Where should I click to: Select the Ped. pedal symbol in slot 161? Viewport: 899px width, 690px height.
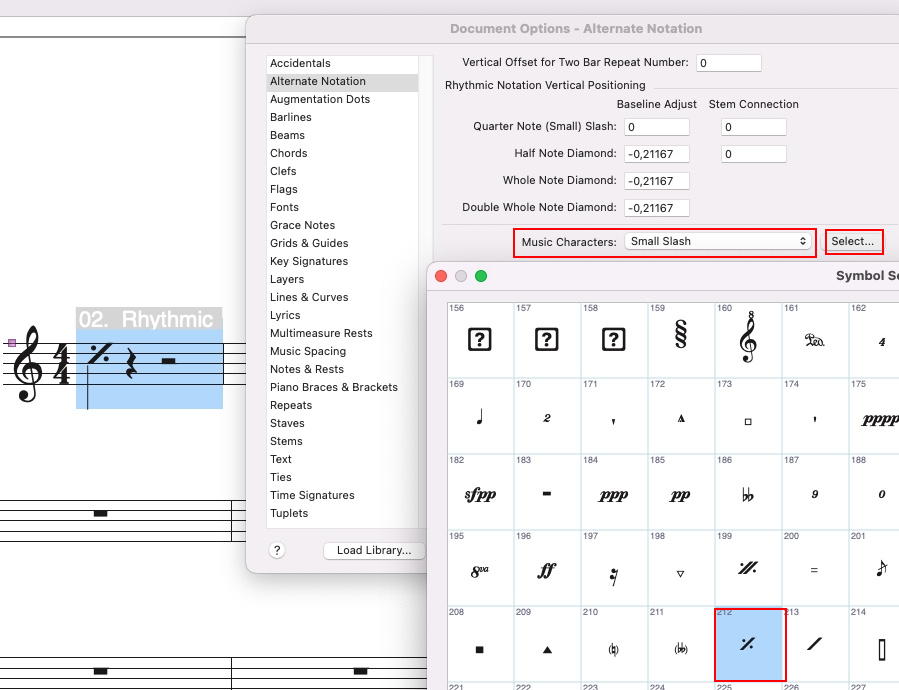pyautogui.click(x=815, y=340)
